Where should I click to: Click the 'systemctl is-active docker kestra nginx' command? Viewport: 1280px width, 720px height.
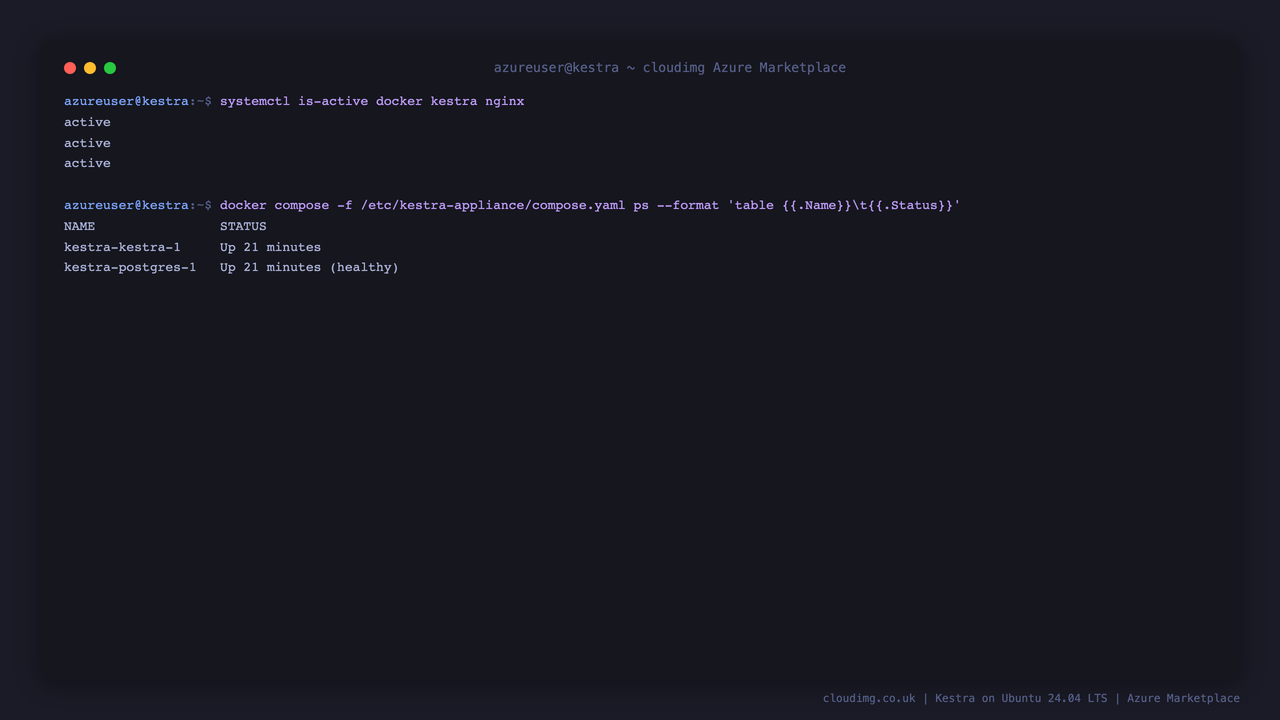coord(372,101)
